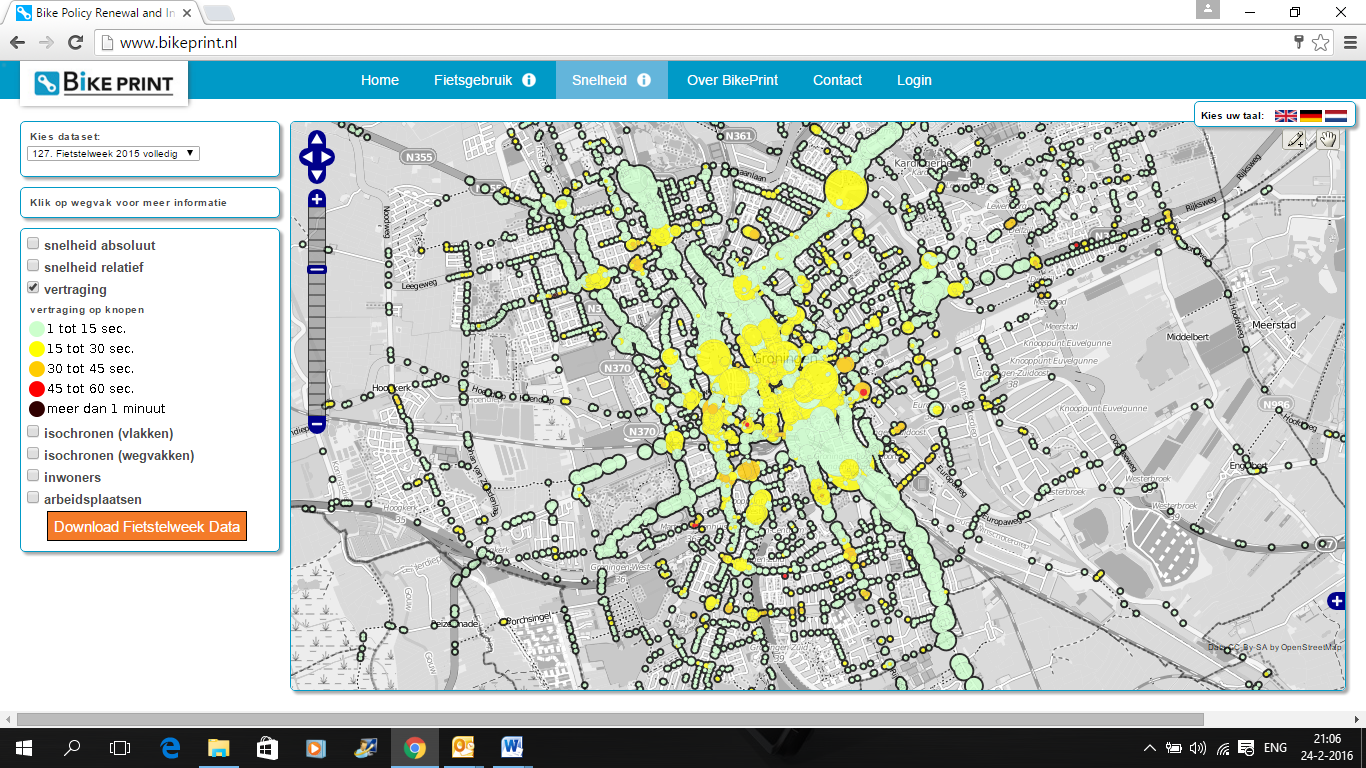The width and height of the screenshot is (1366, 768).
Task: Click the red 45 tot 60 sec. swatch
Action: point(36,388)
